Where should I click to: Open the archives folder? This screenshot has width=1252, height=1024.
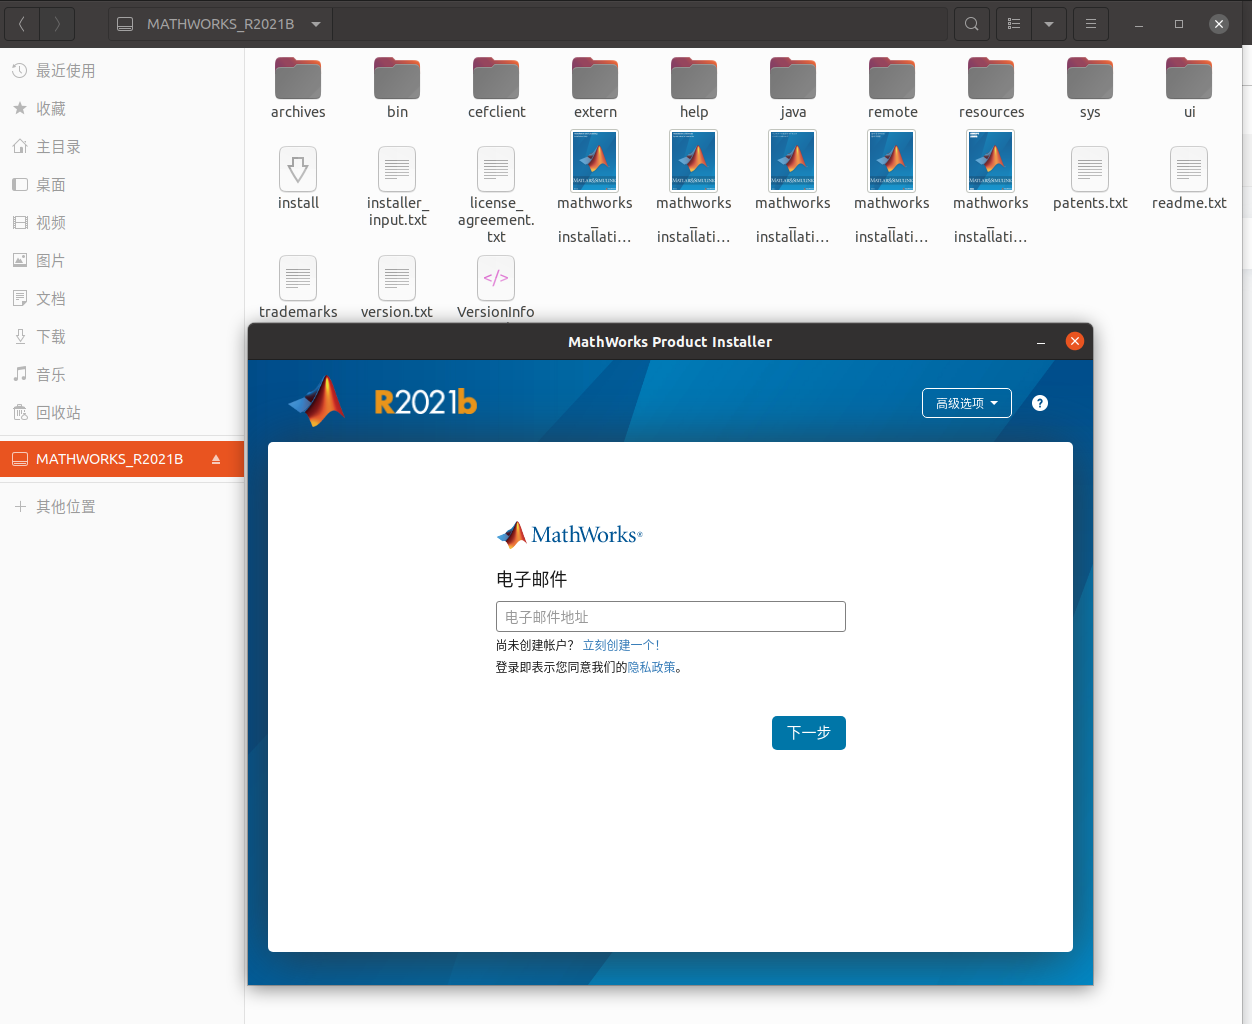click(x=298, y=88)
